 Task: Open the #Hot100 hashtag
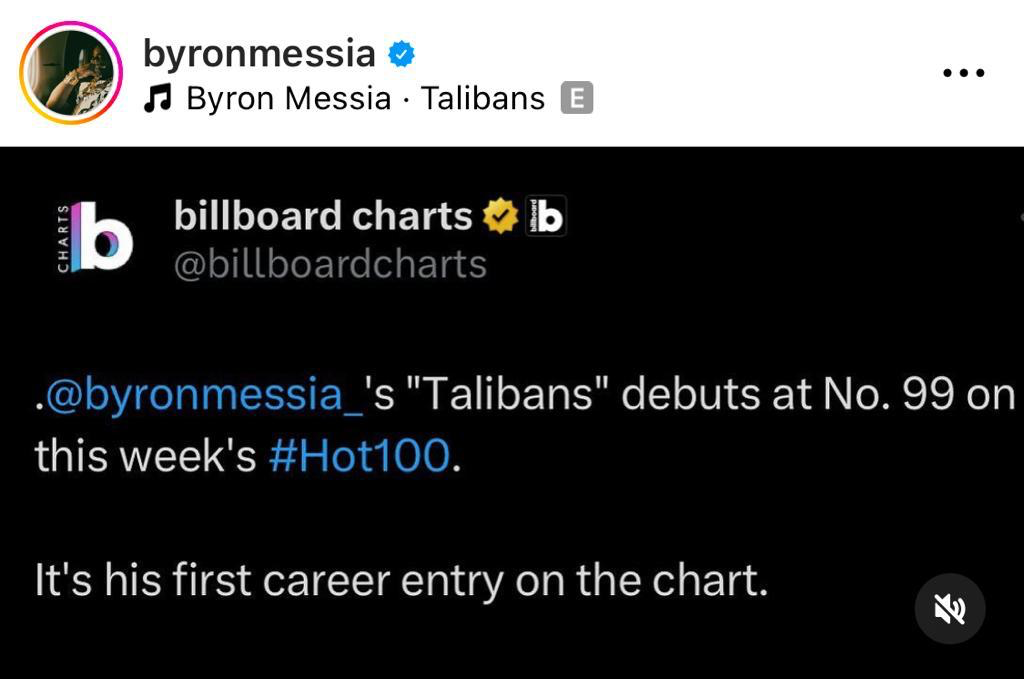tap(360, 455)
